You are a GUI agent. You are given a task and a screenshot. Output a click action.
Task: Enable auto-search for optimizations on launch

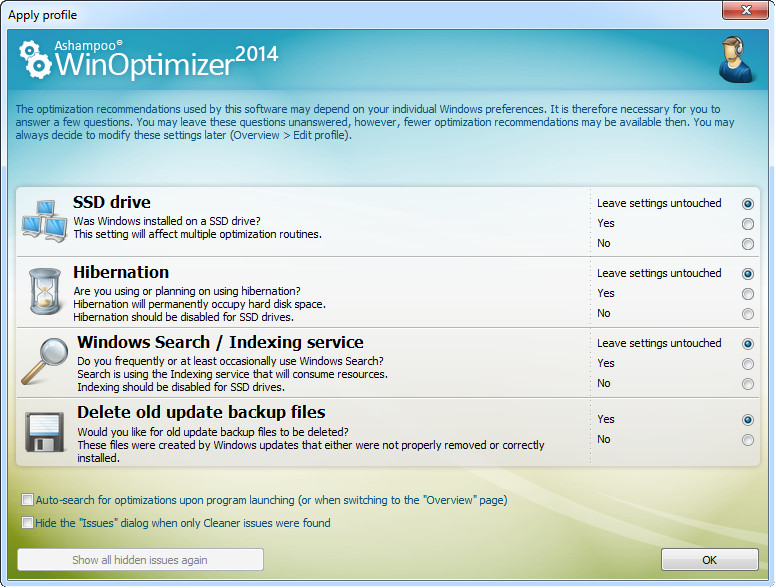(26, 500)
